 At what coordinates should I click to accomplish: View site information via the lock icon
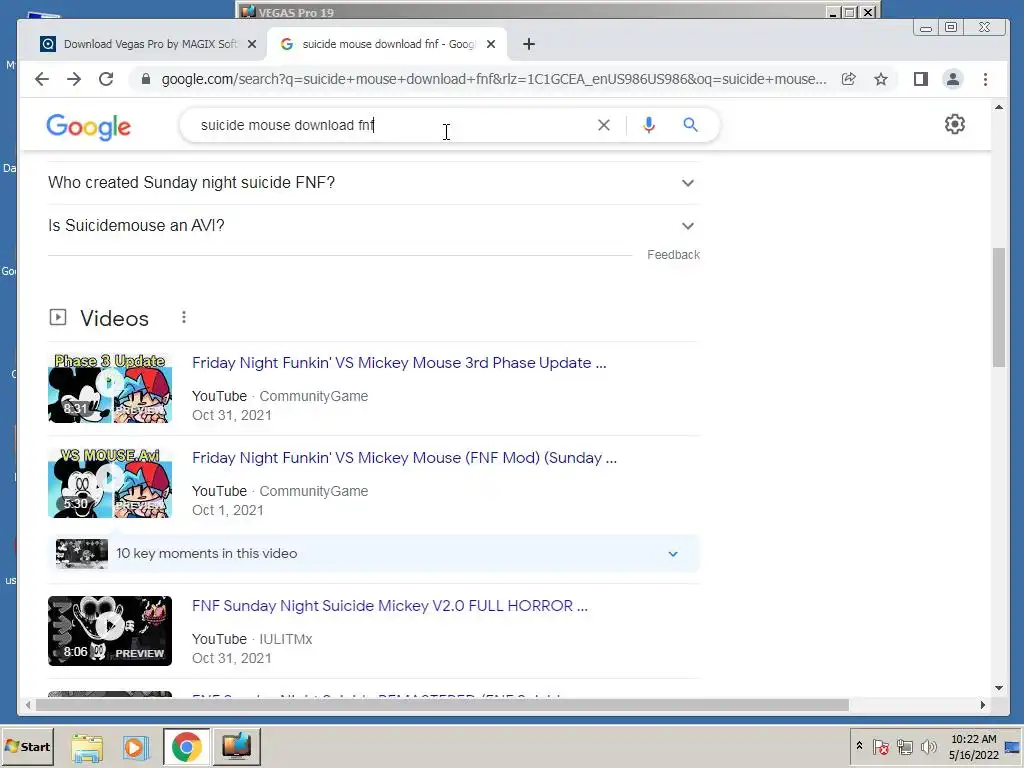146,79
